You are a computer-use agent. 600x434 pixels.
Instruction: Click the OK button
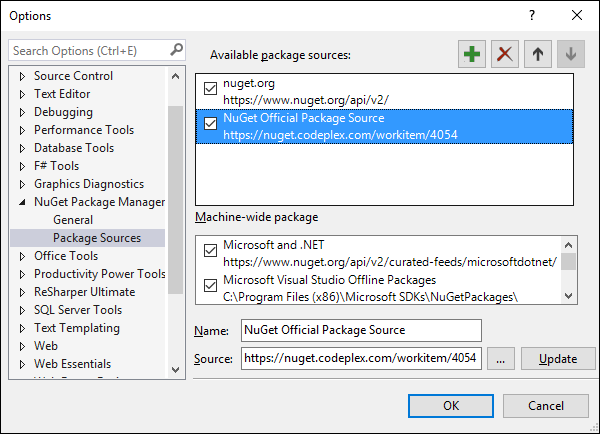point(451,405)
